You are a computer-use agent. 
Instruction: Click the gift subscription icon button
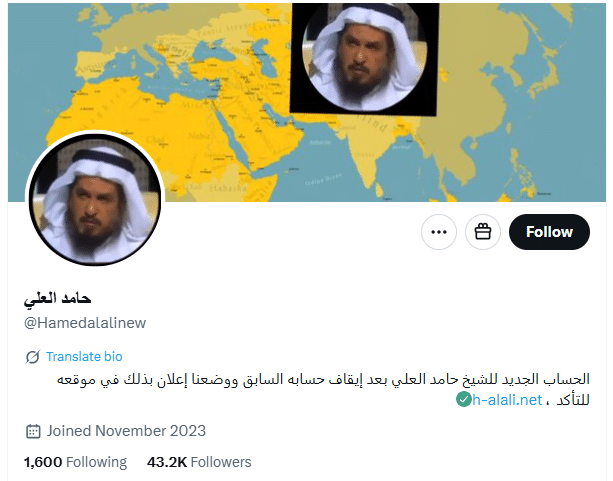coord(483,232)
